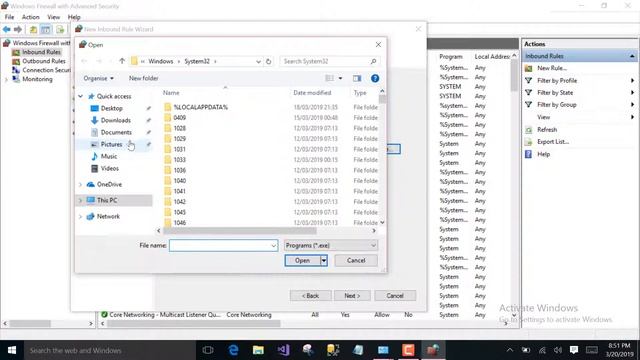
Task: Collapse Quick access in navigation pane
Action: click(80, 96)
